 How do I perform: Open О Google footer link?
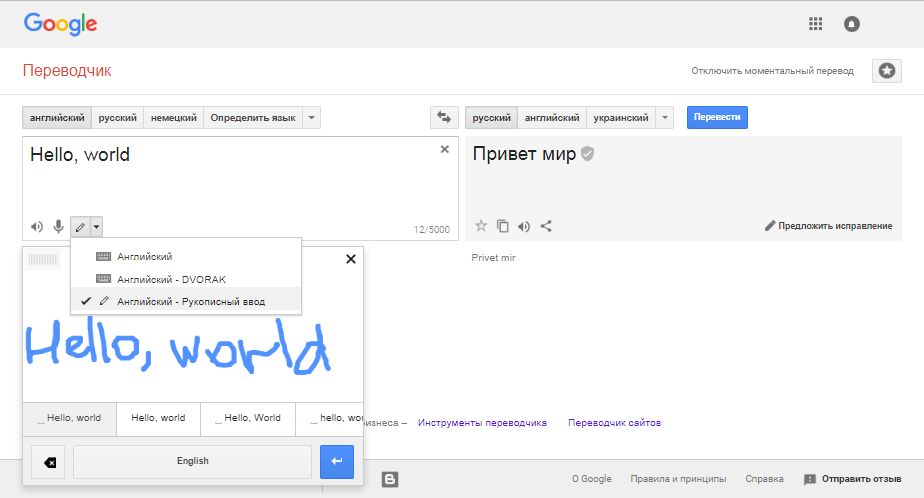click(x=592, y=479)
